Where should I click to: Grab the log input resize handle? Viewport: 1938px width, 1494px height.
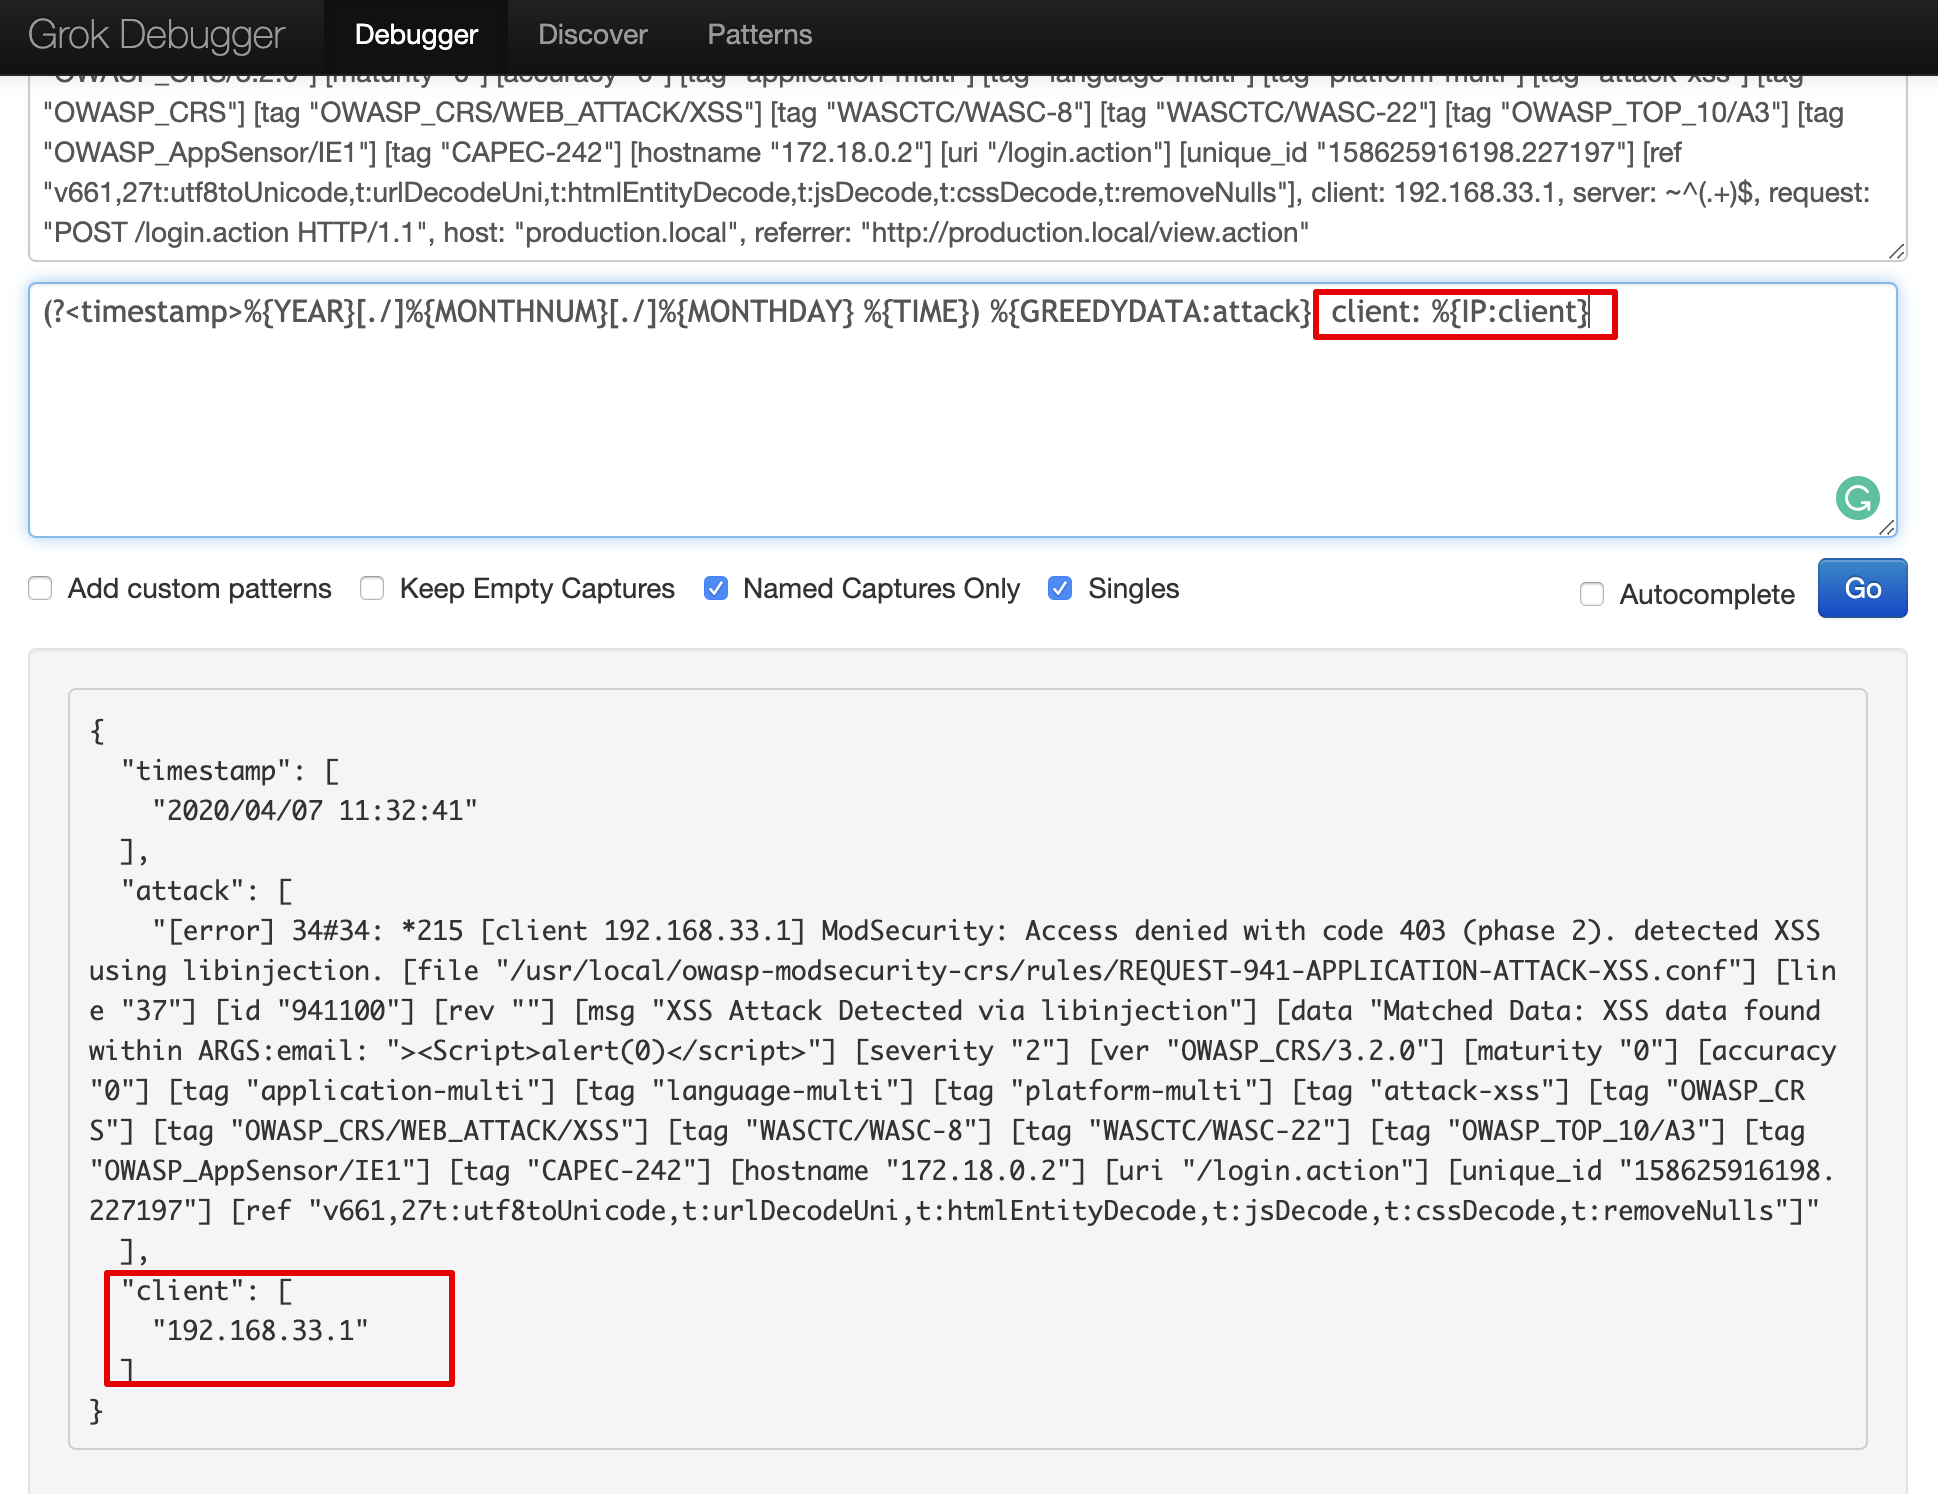(1896, 251)
